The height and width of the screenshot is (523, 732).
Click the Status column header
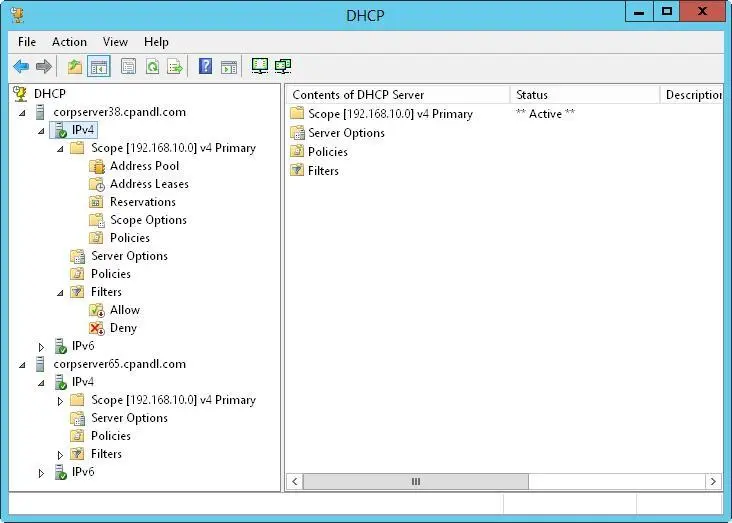(584, 95)
